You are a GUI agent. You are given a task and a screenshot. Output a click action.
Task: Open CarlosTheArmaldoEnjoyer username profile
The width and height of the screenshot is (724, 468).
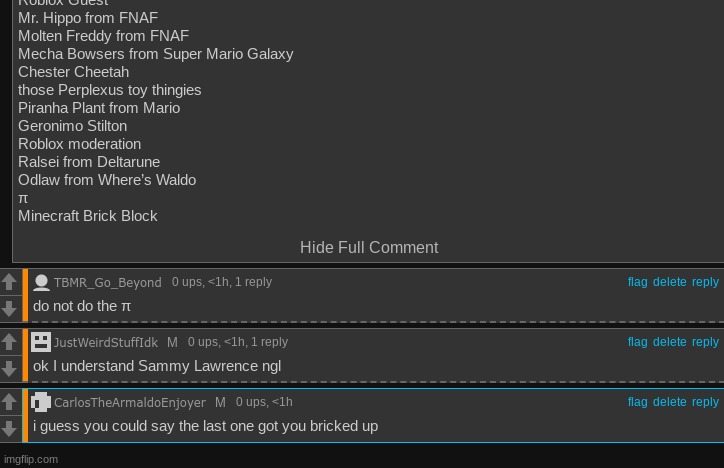pyautogui.click(x=130, y=402)
